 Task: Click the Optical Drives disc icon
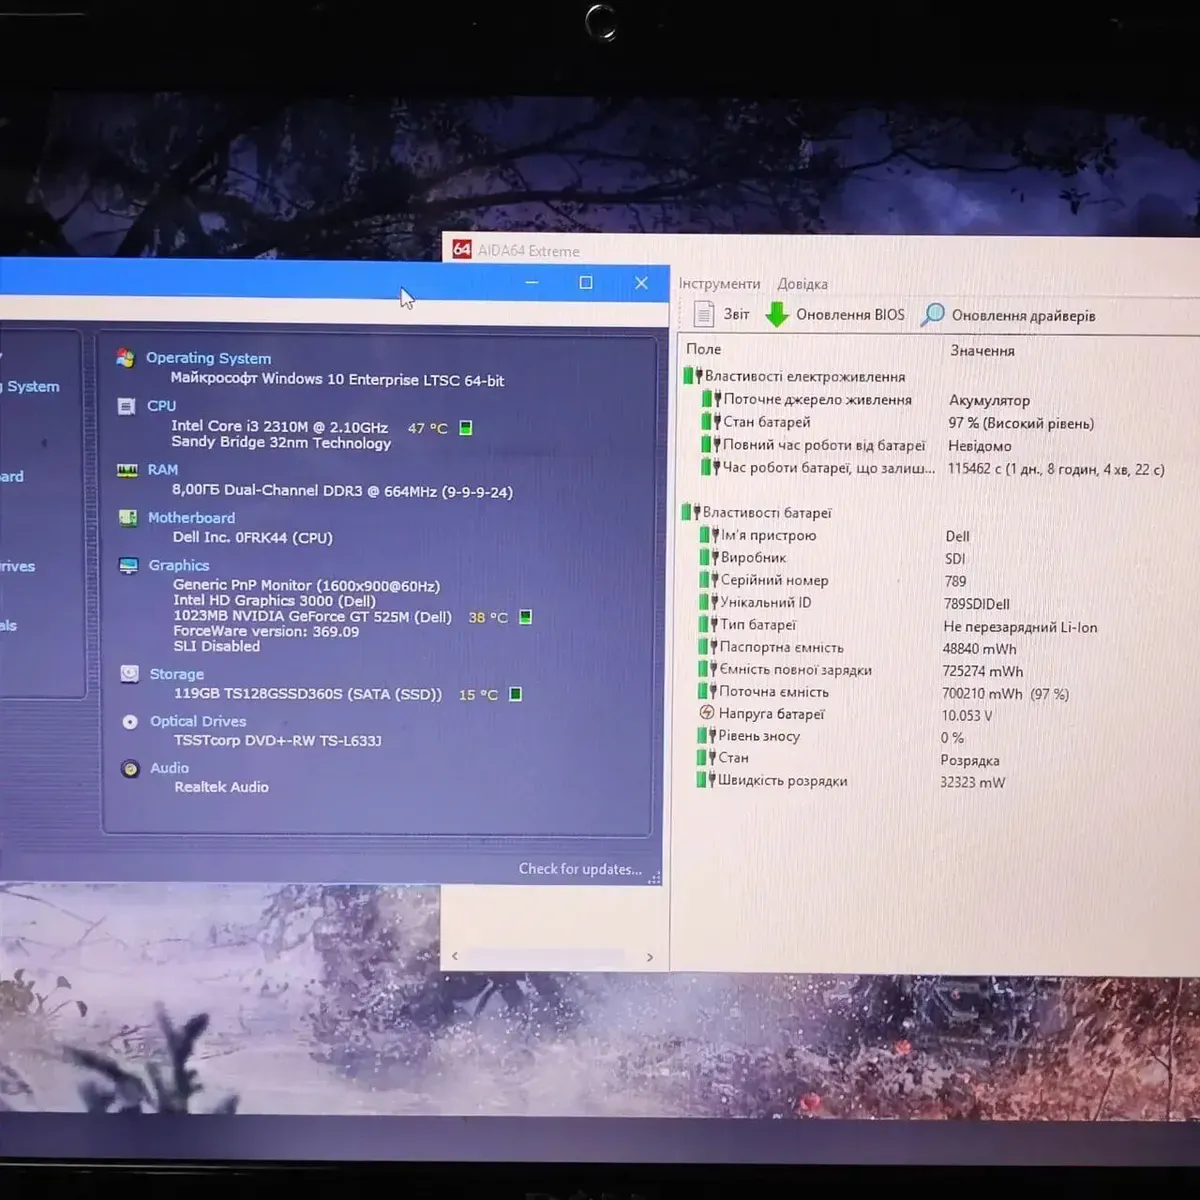pos(130,721)
